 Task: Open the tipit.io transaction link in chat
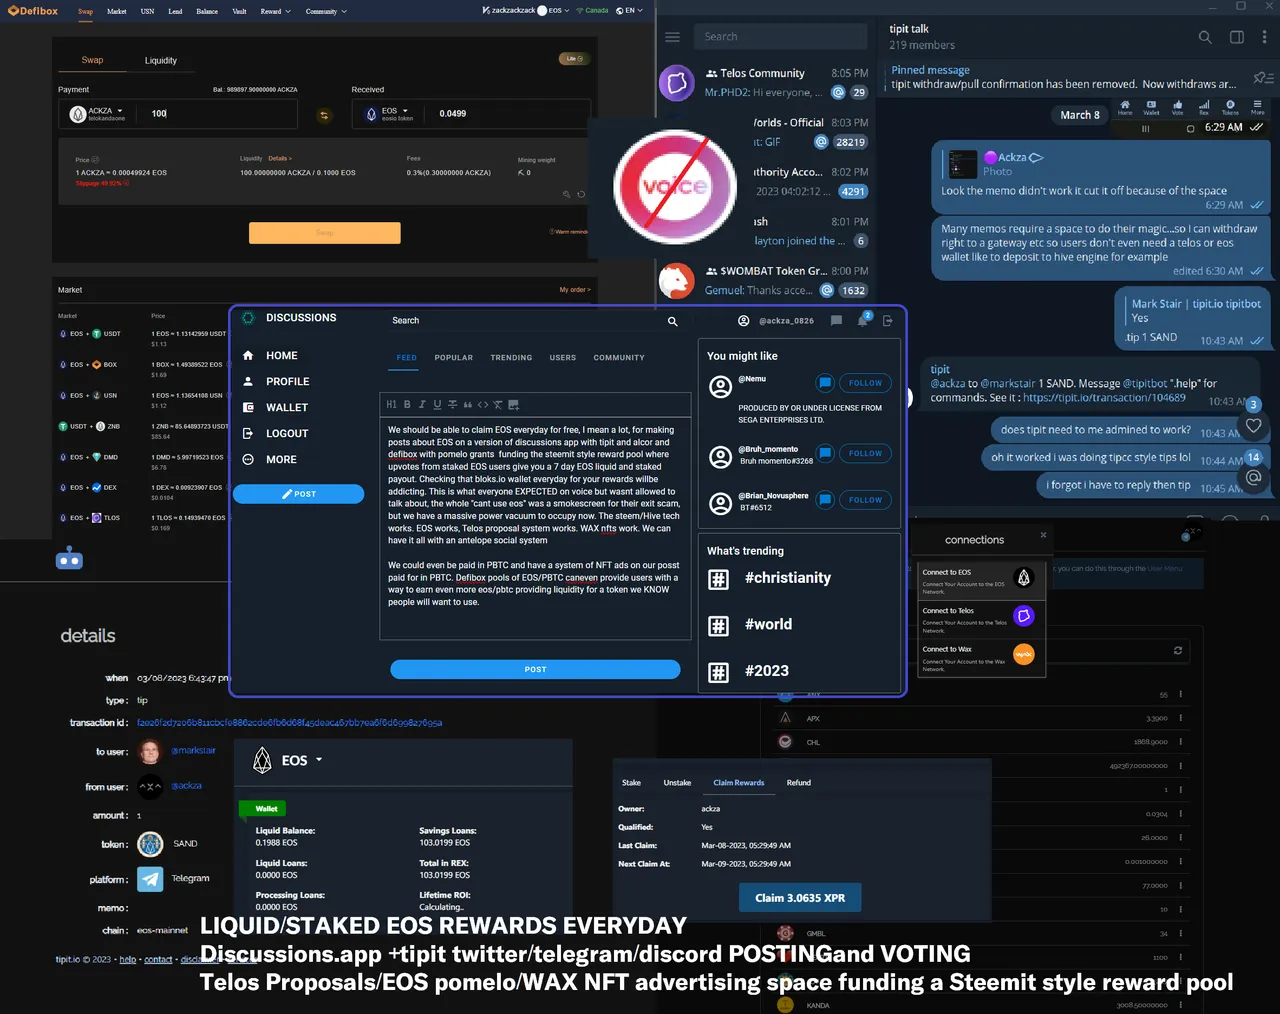pyautogui.click(x=1104, y=398)
